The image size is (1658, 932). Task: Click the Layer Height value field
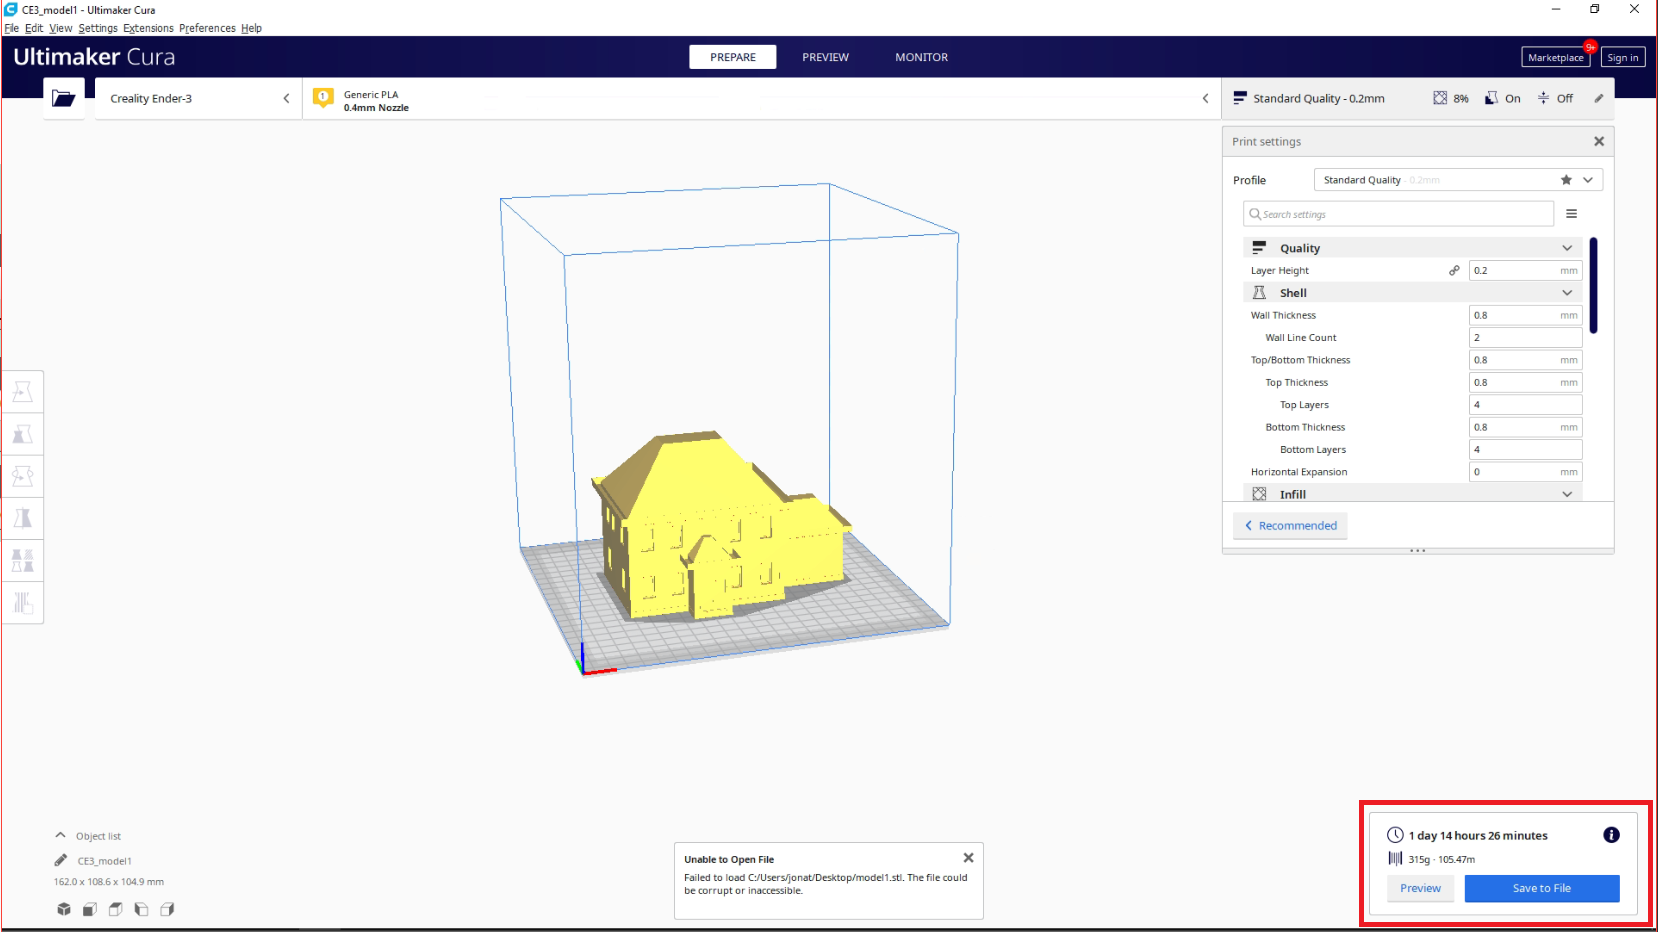tap(1525, 270)
